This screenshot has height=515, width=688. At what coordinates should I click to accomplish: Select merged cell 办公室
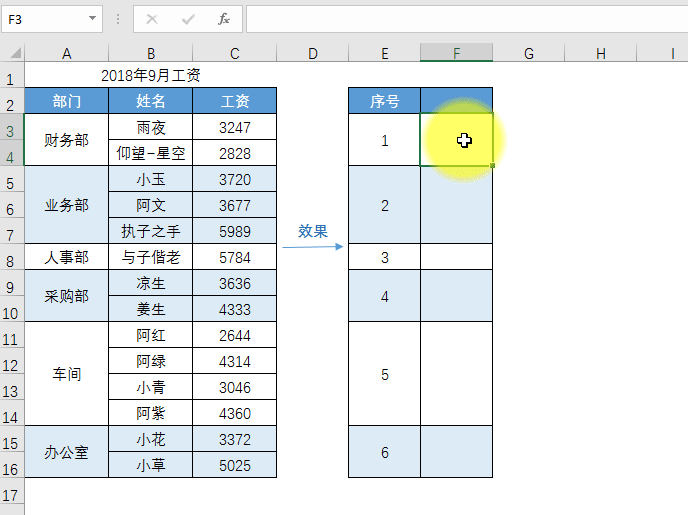tap(67, 452)
